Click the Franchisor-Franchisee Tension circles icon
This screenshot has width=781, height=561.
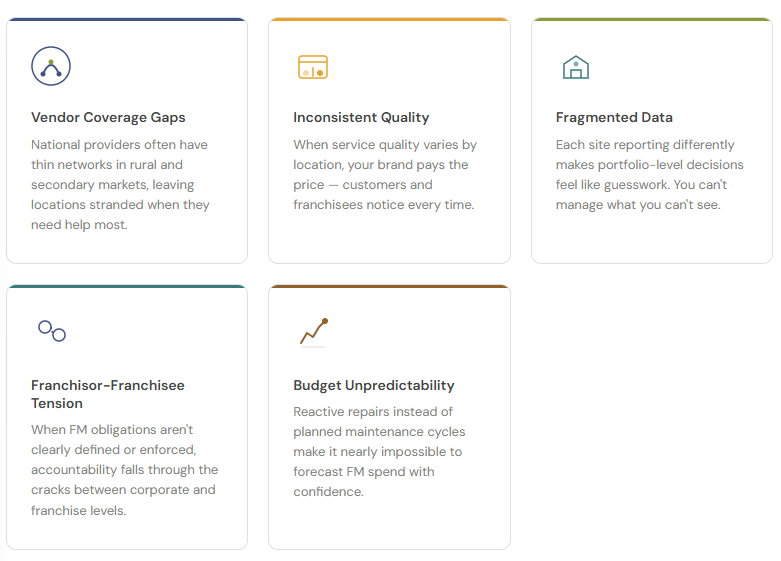[x=51, y=331]
